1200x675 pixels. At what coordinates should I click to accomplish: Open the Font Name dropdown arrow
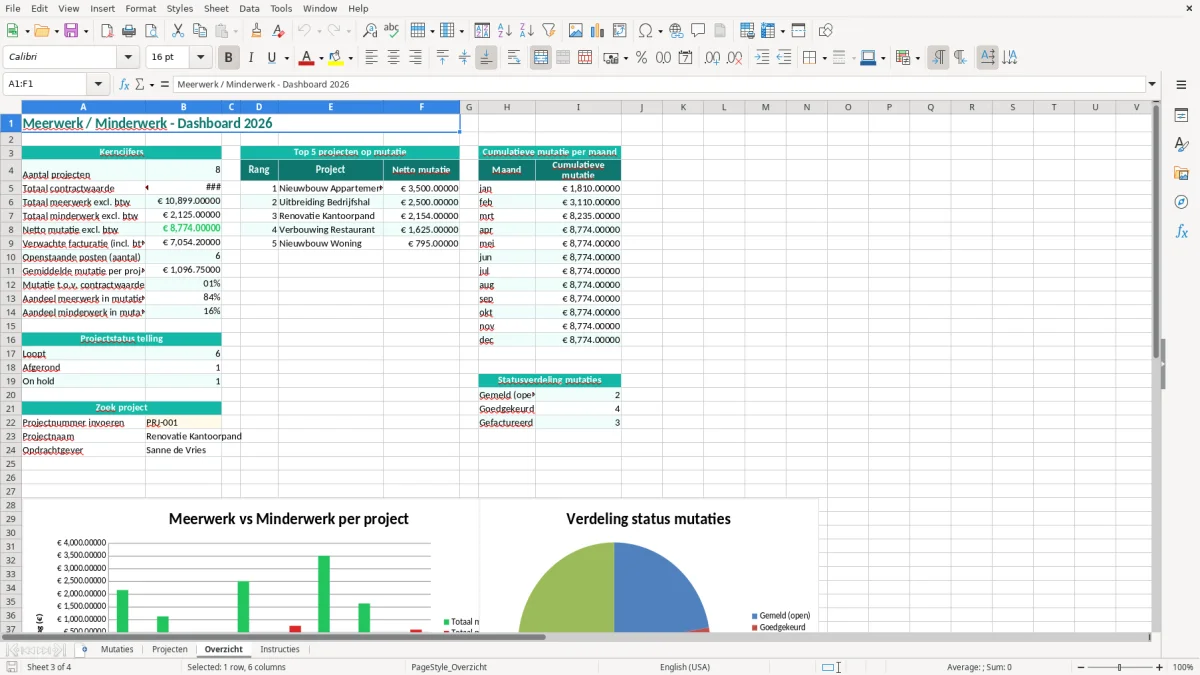pyautogui.click(x=128, y=58)
